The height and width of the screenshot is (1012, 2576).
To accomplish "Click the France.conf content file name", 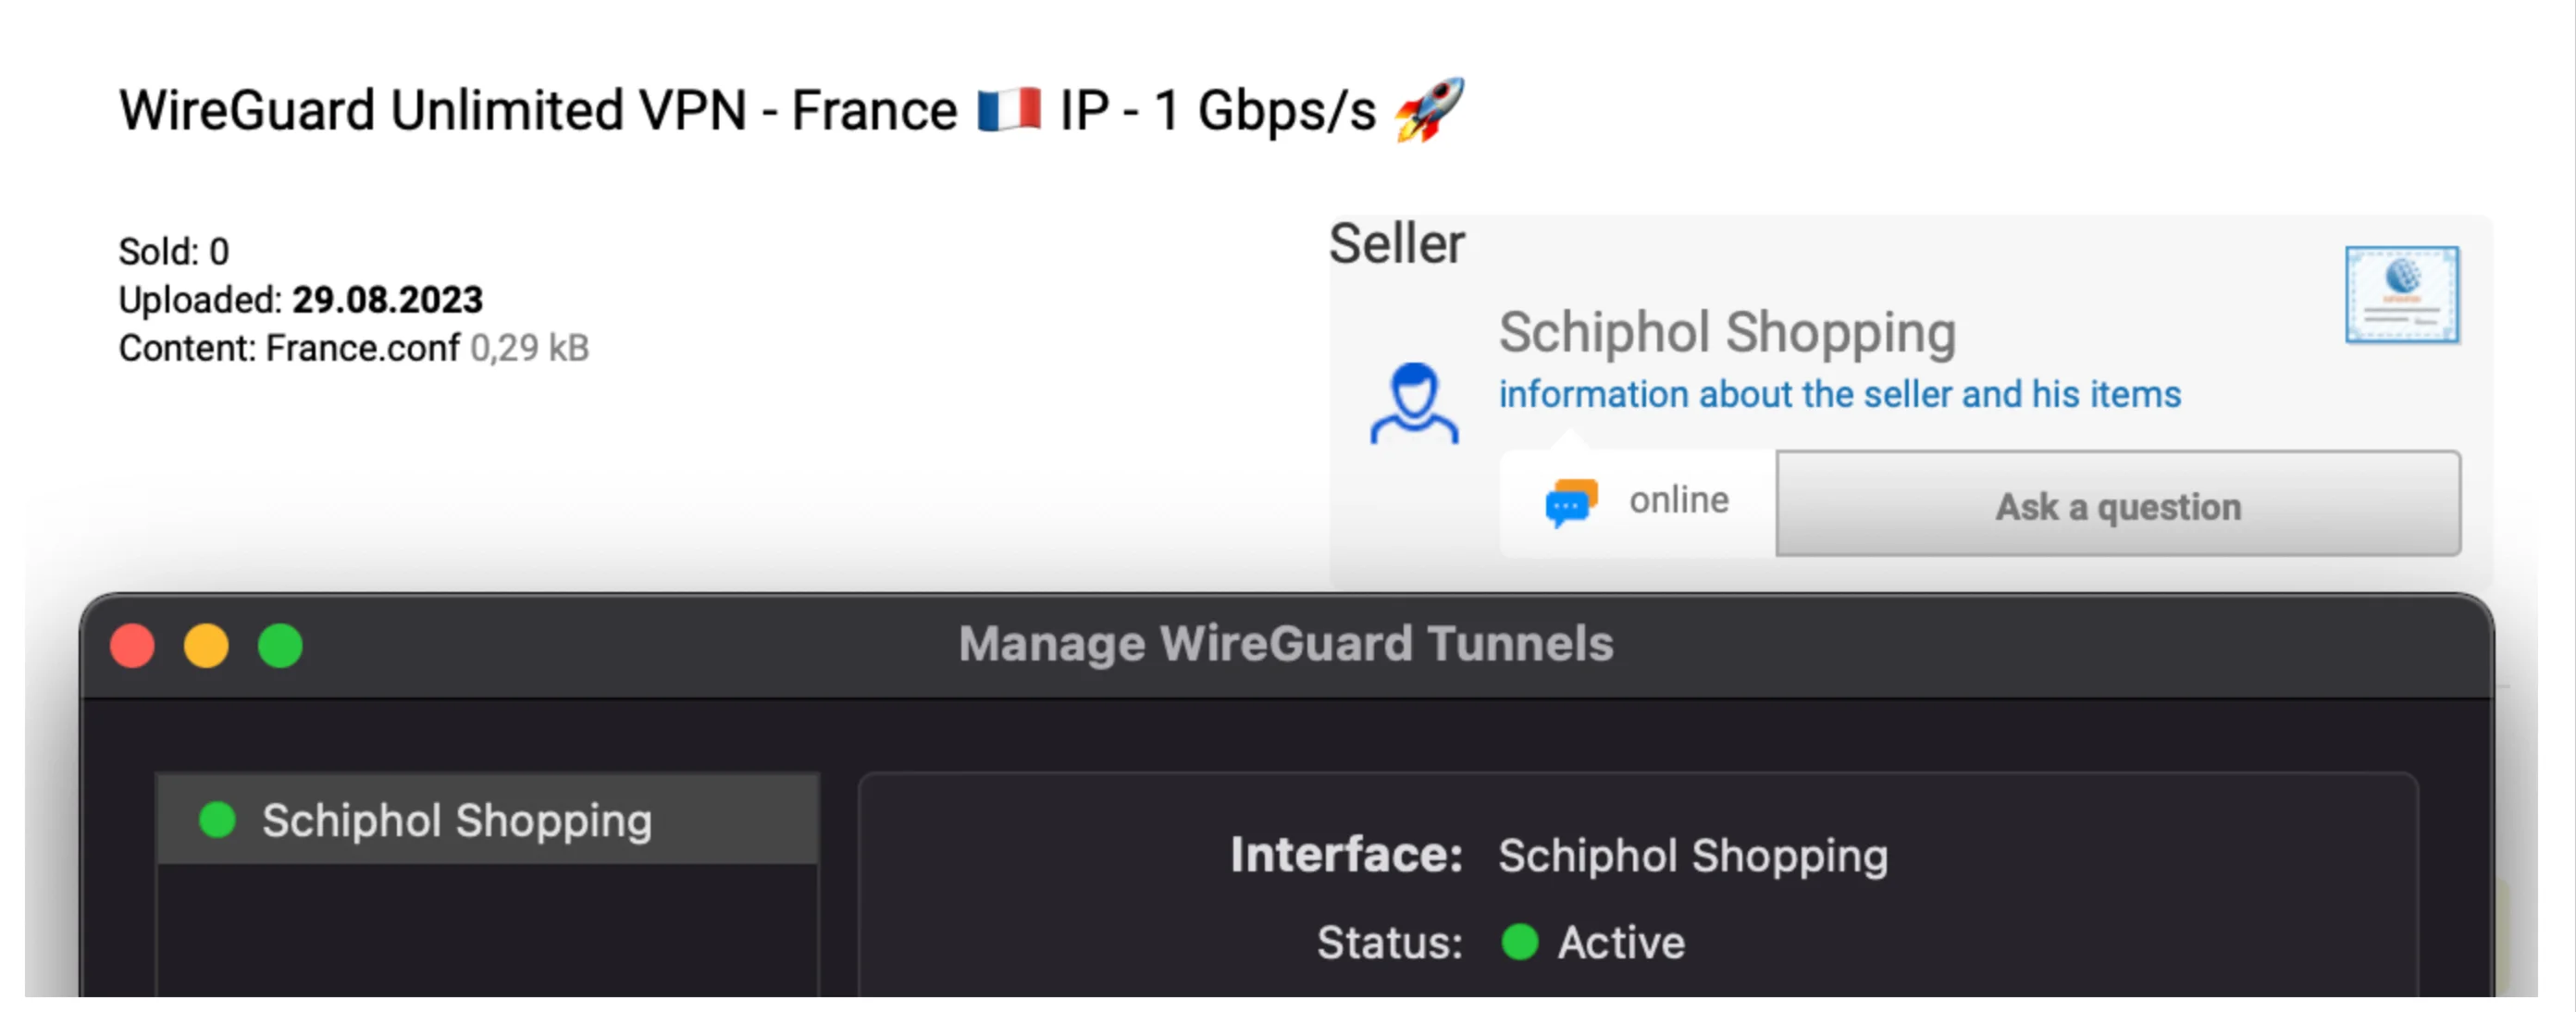I will point(362,348).
